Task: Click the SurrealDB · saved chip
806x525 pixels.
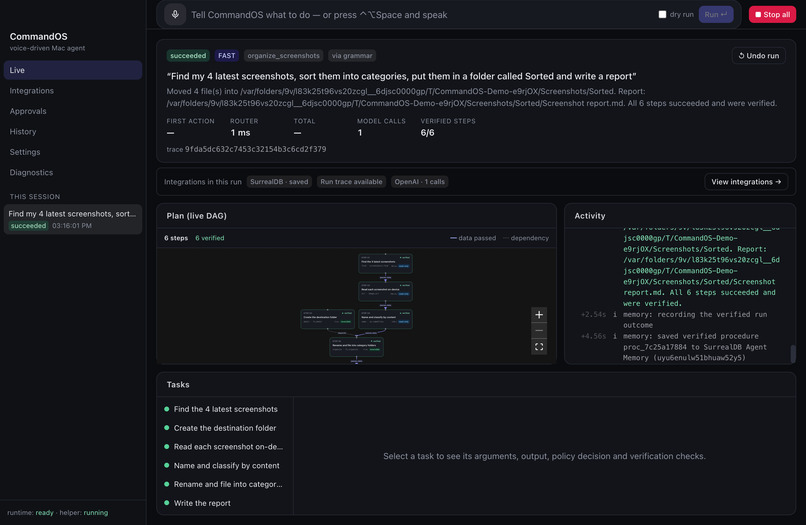Action: click(x=279, y=182)
